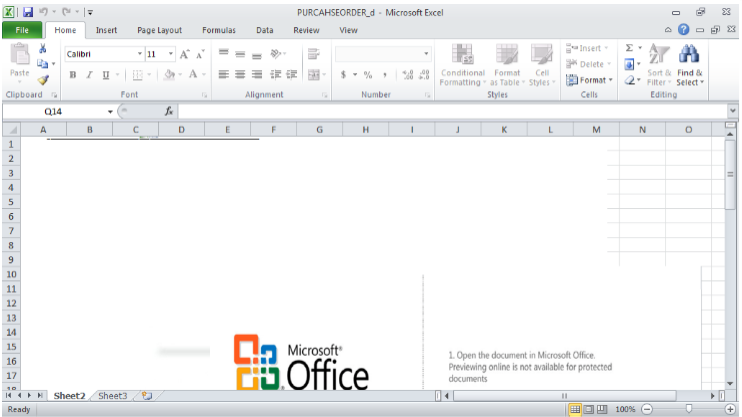Click the Accounting Number Format dollar icon
The image size is (742, 417).
(x=344, y=74)
